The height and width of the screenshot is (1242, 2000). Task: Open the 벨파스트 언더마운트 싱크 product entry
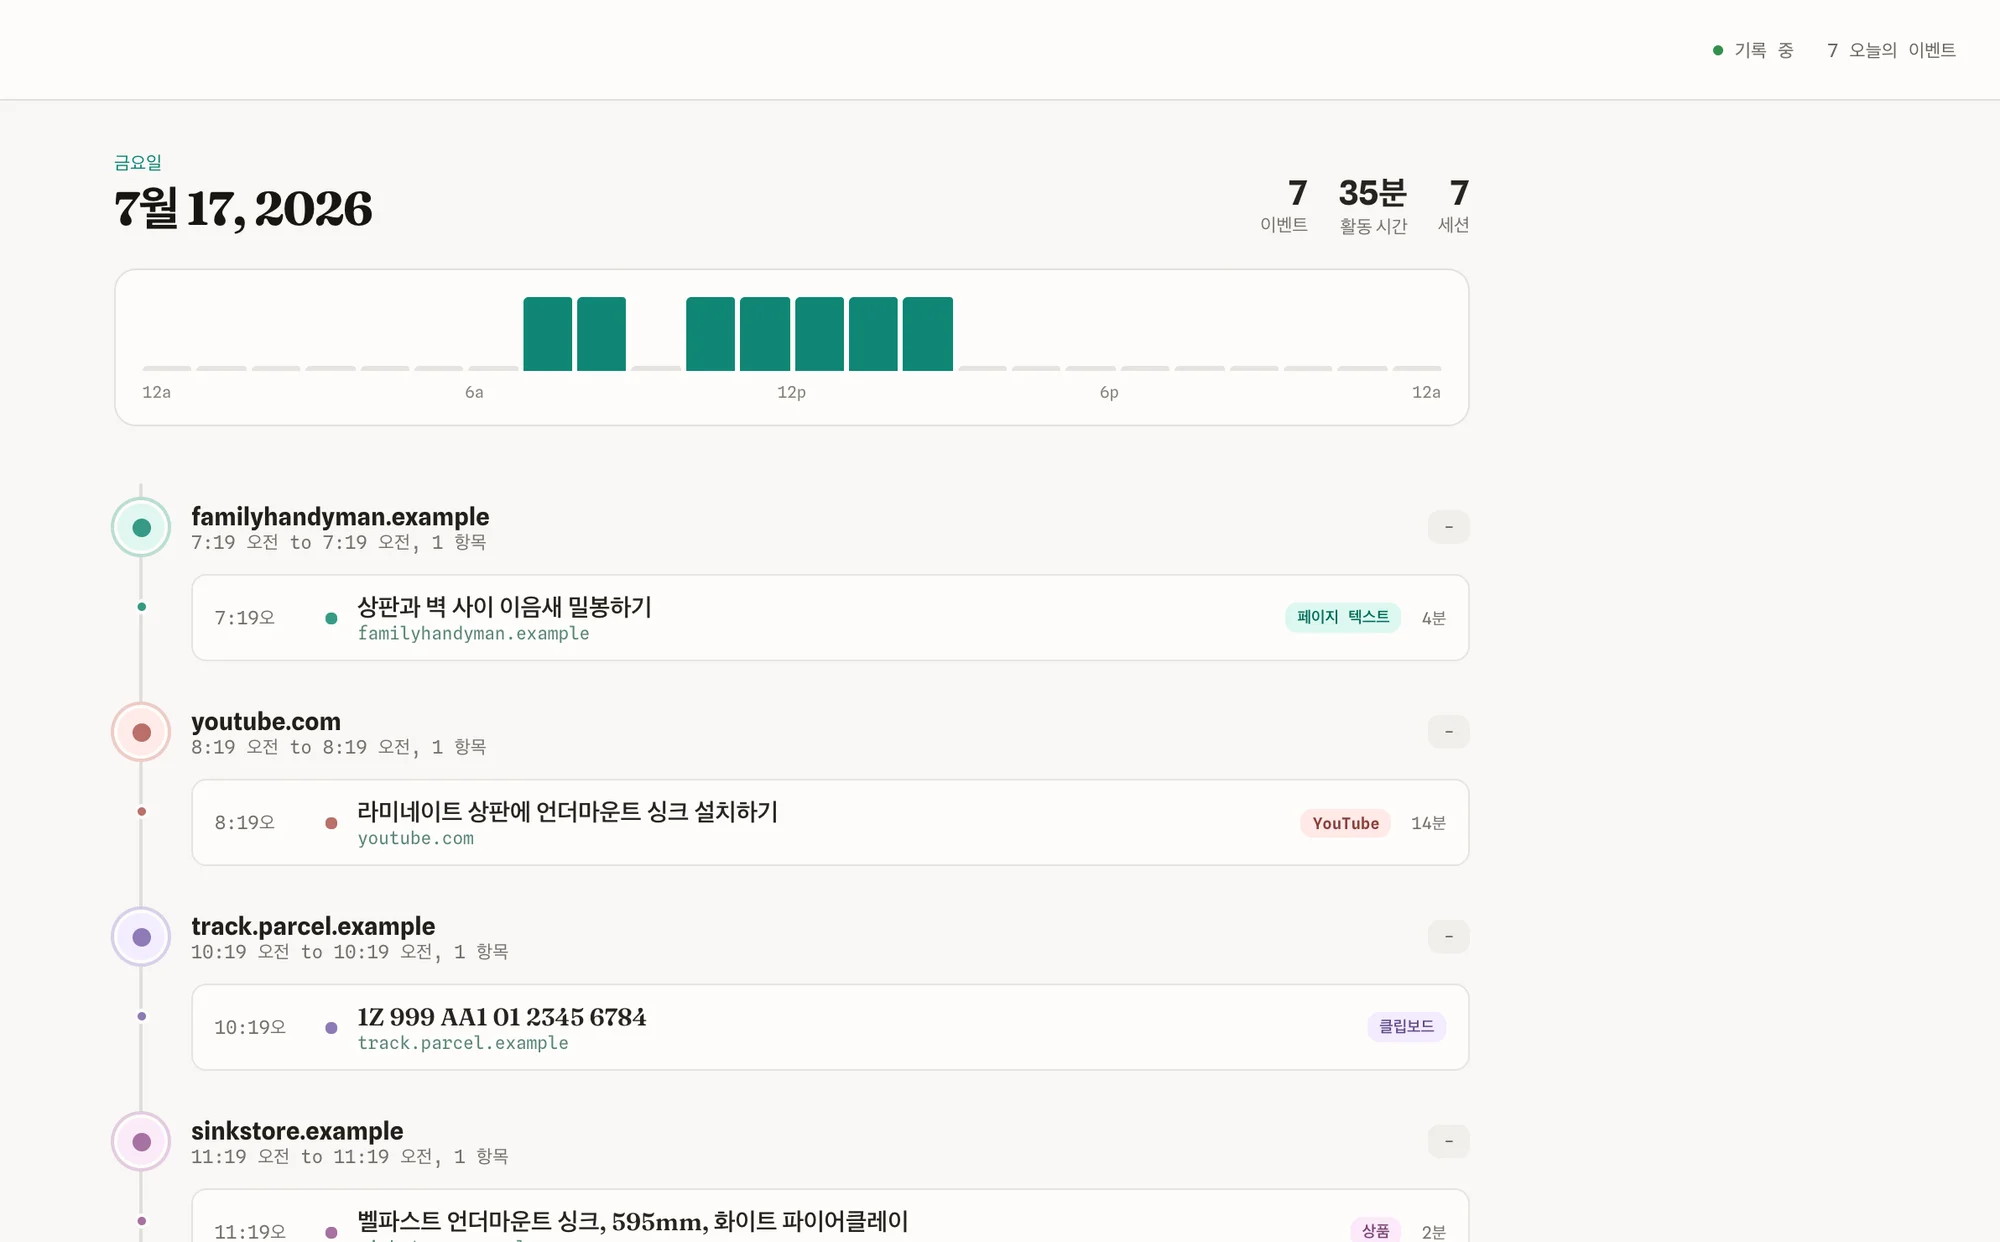(x=830, y=1218)
